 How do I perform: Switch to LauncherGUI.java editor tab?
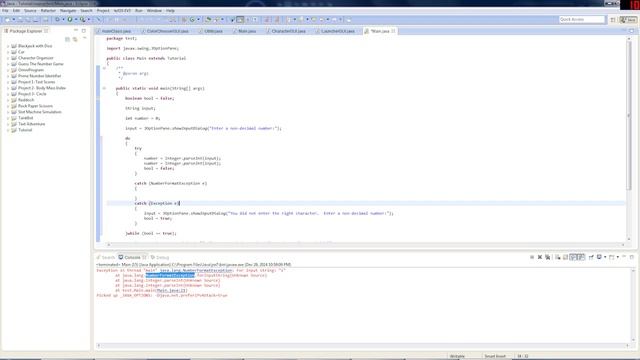click(335, 31)
